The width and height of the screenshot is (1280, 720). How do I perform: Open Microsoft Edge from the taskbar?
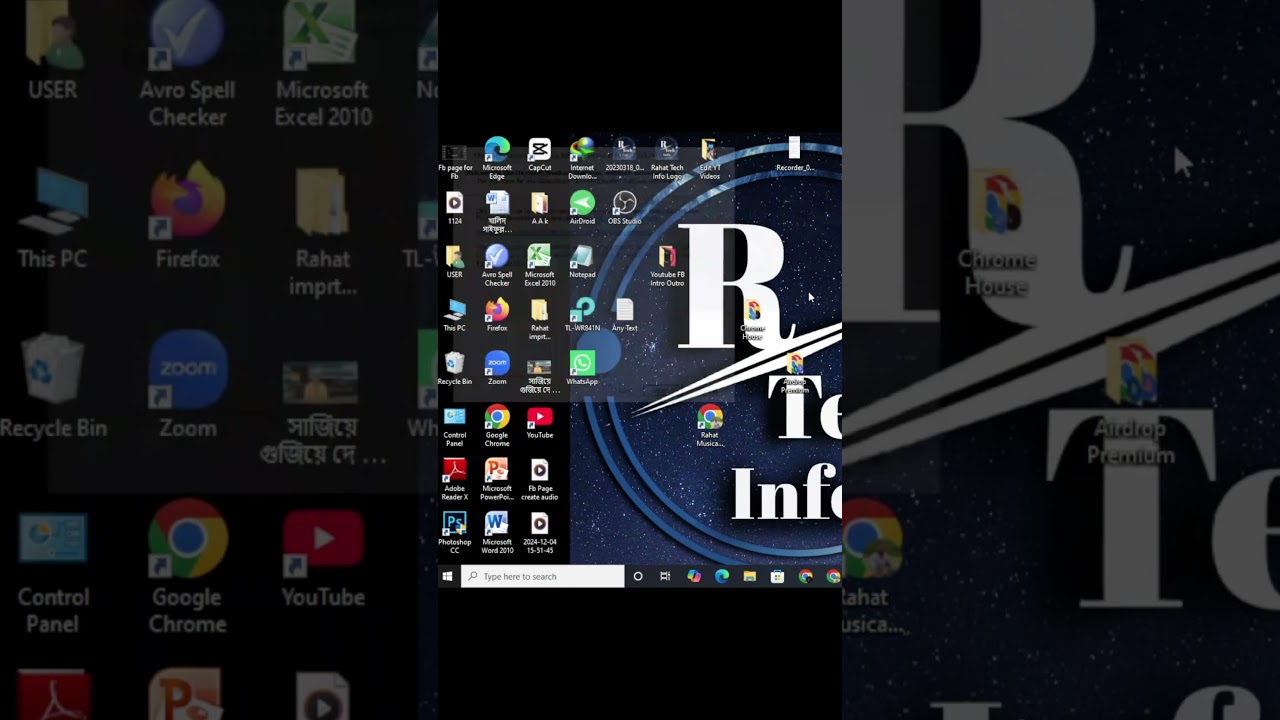(722, 576)
